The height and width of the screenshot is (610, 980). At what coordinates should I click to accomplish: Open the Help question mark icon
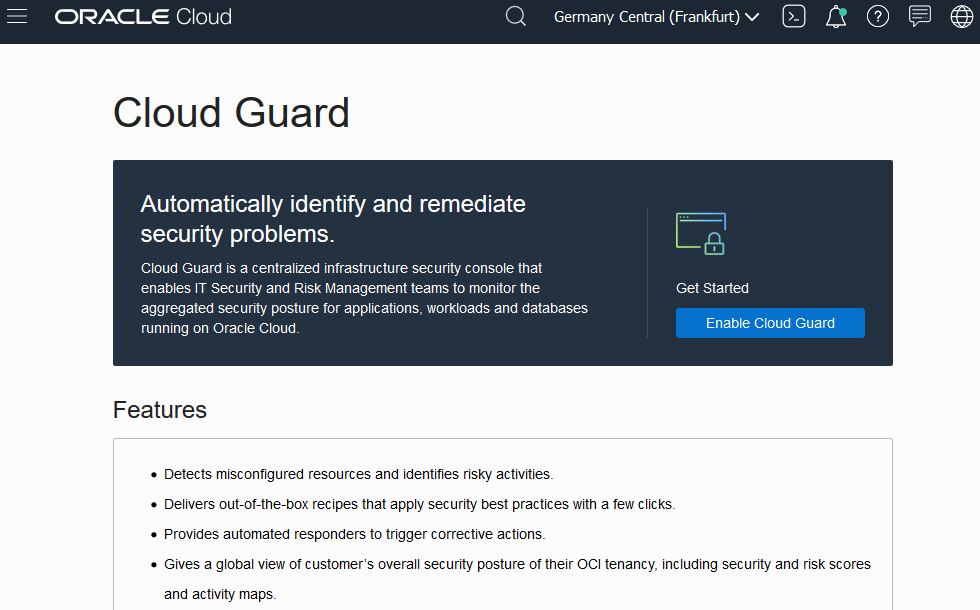coord(878,16)
